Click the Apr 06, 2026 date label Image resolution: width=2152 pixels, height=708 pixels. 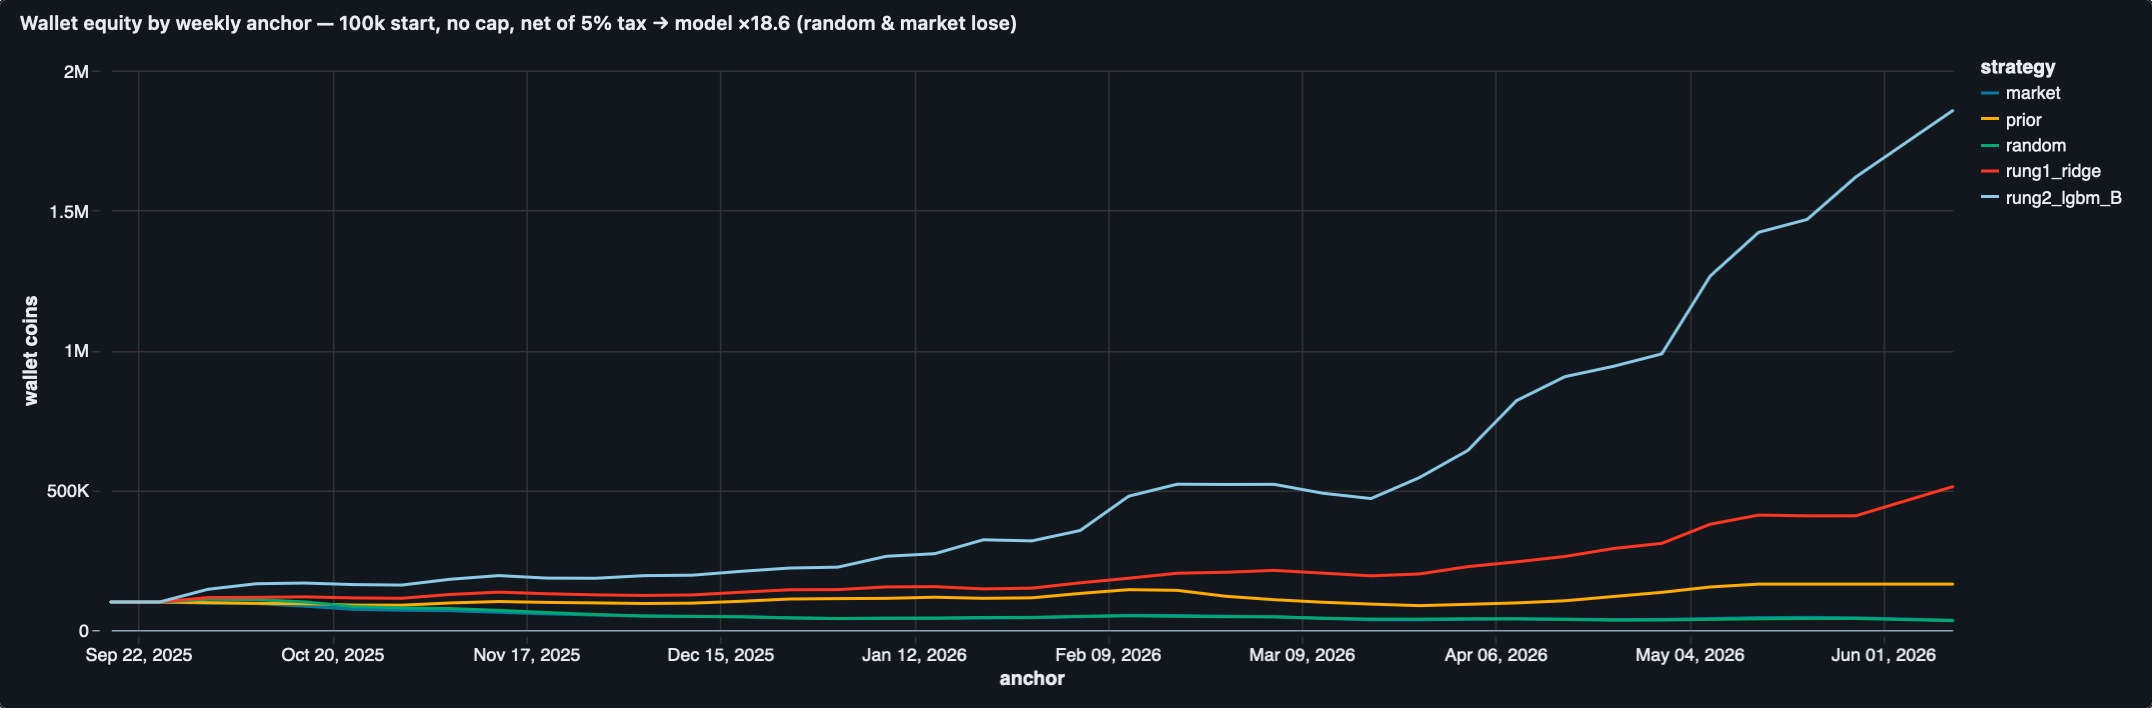1496,655
